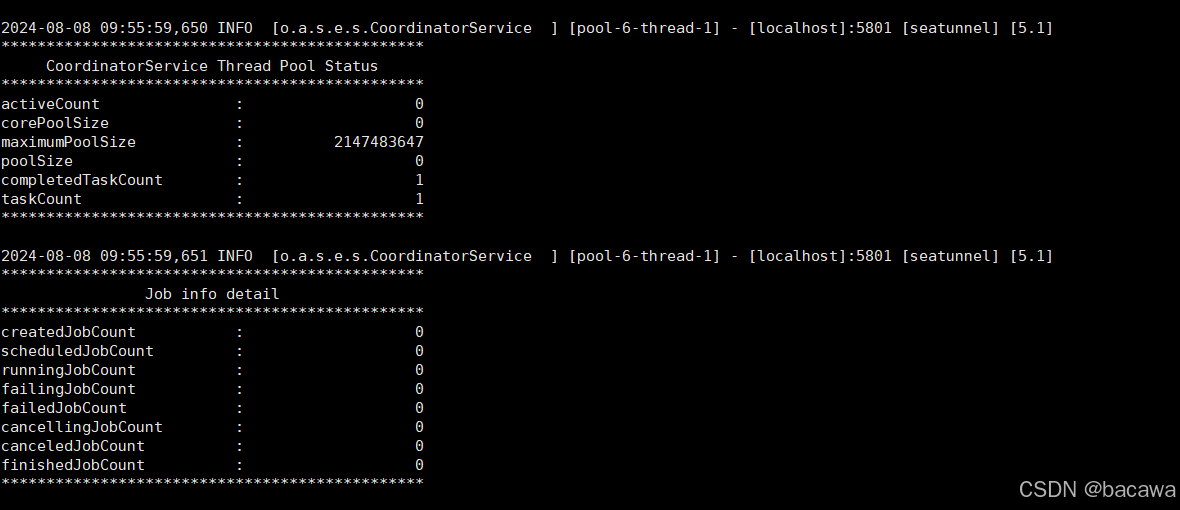Image resolution: width=1180 pixels, height=510 pixels.
Task: Click the activeCount label
Action: (50, 105)
